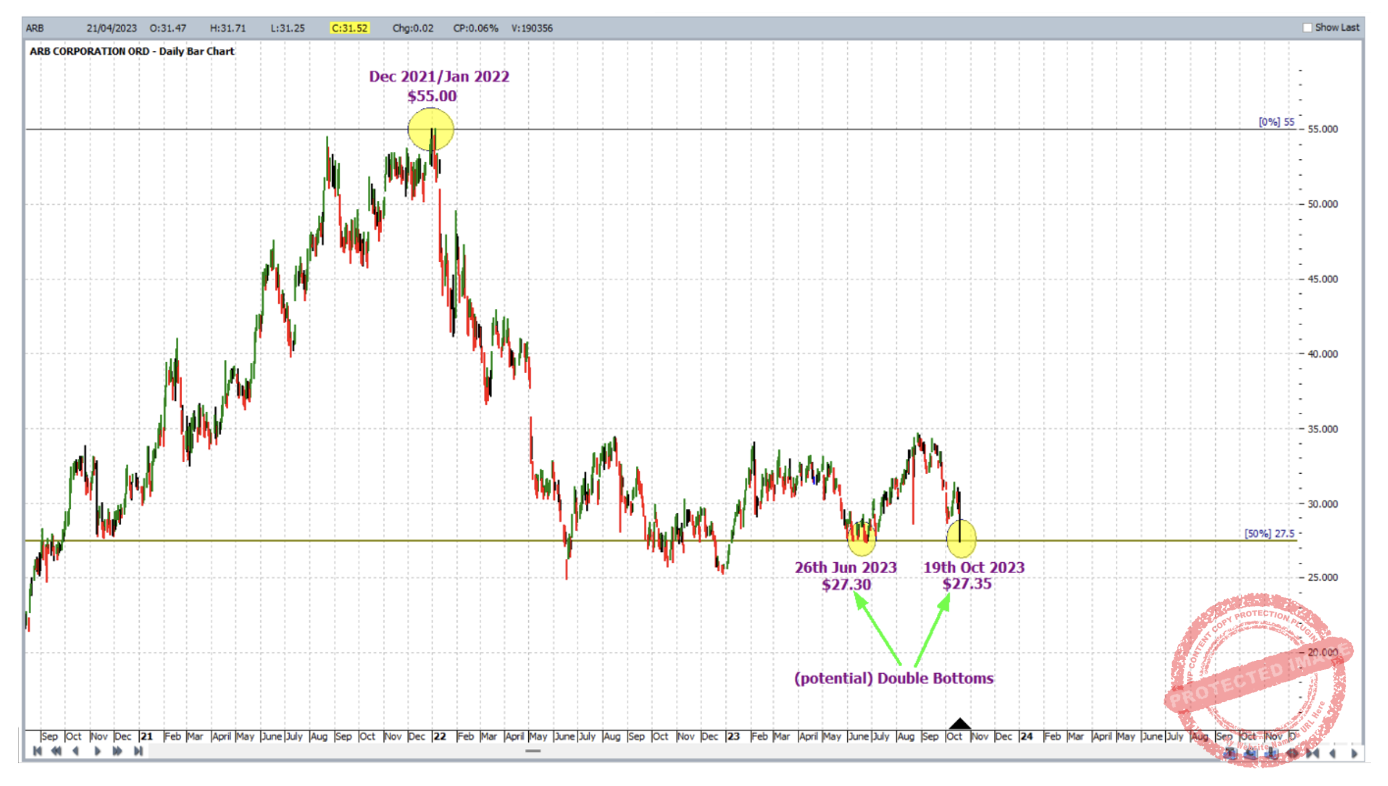The height and width of the screenshot is (786, 1388).
Task: Click the yellow circle at the 19th Oct 2023 low
Action: pos(961,539)
